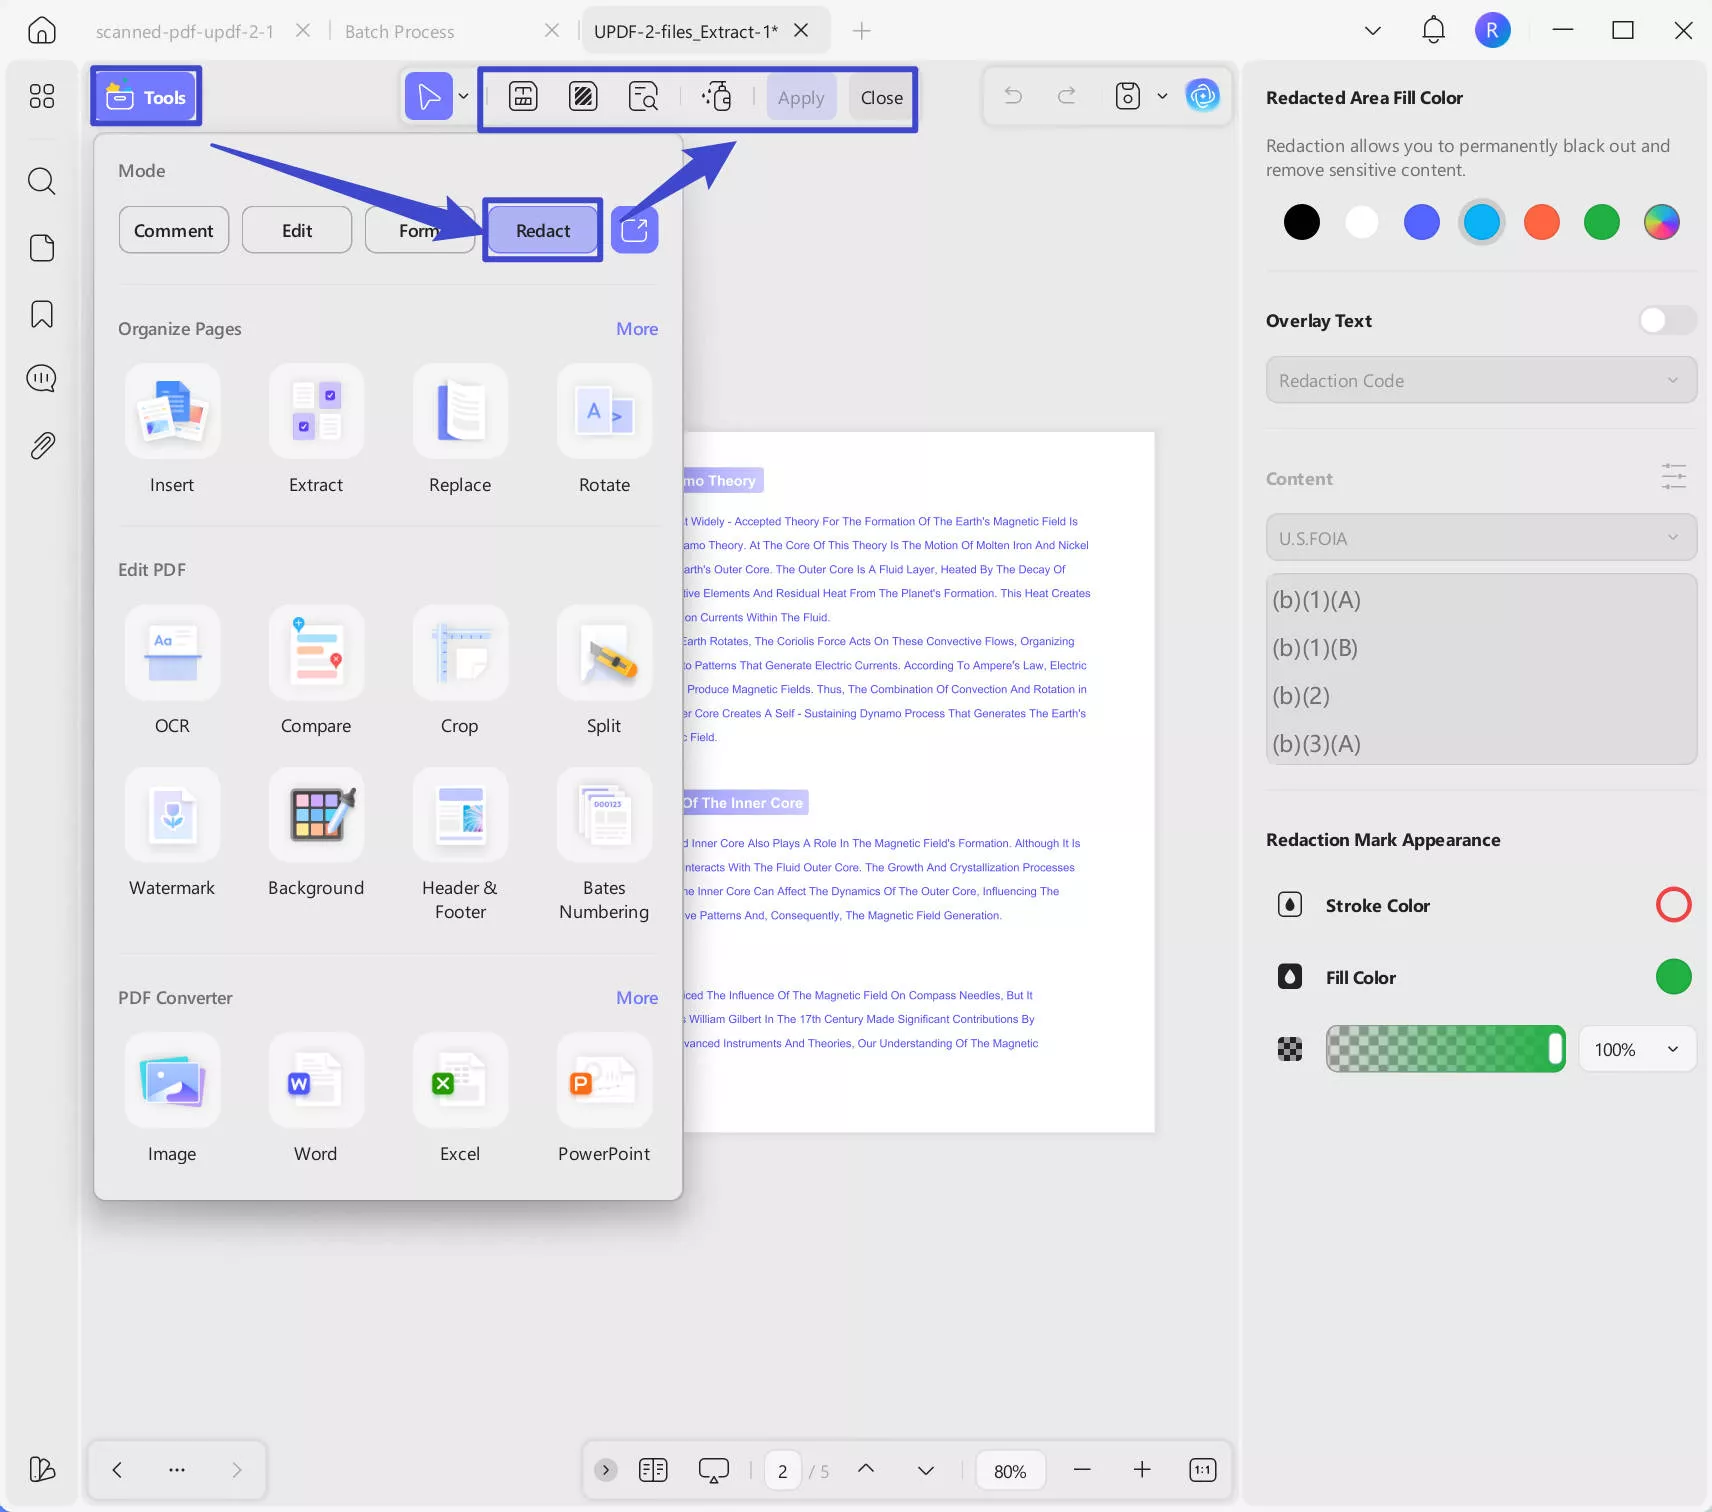
Task: Switch to the Batch Process tab
Action: tap(400, 31)
